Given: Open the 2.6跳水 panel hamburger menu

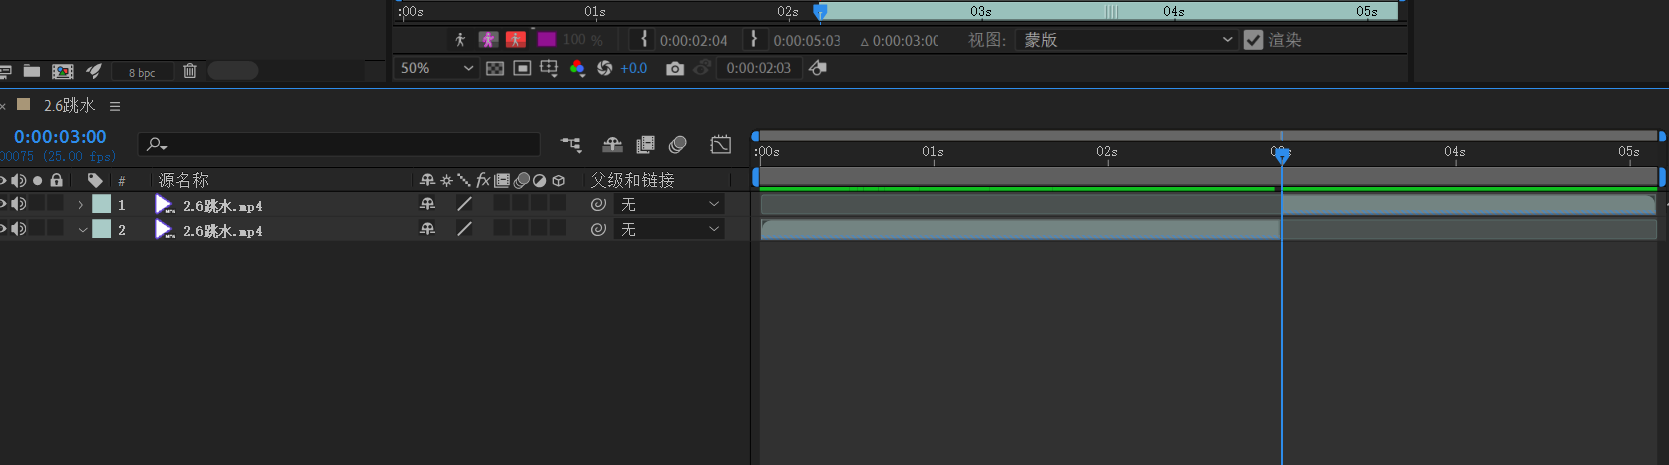Looking at the screenshot, I should [x=115, y=106].
